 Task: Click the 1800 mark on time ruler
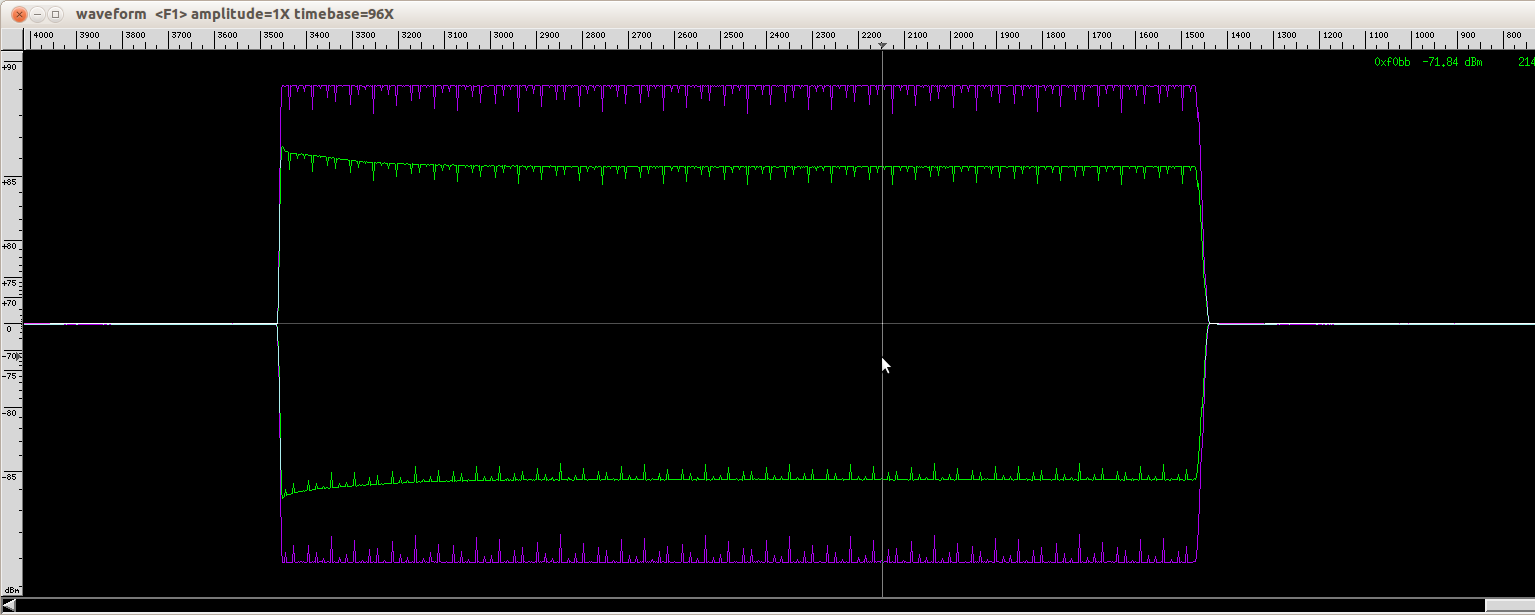1055,36
